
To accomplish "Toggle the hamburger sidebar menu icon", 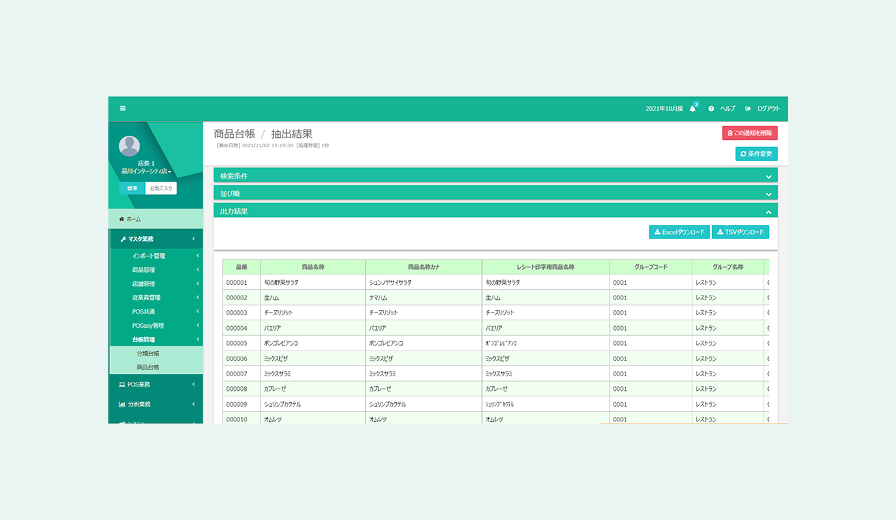I will click(123, 108).
